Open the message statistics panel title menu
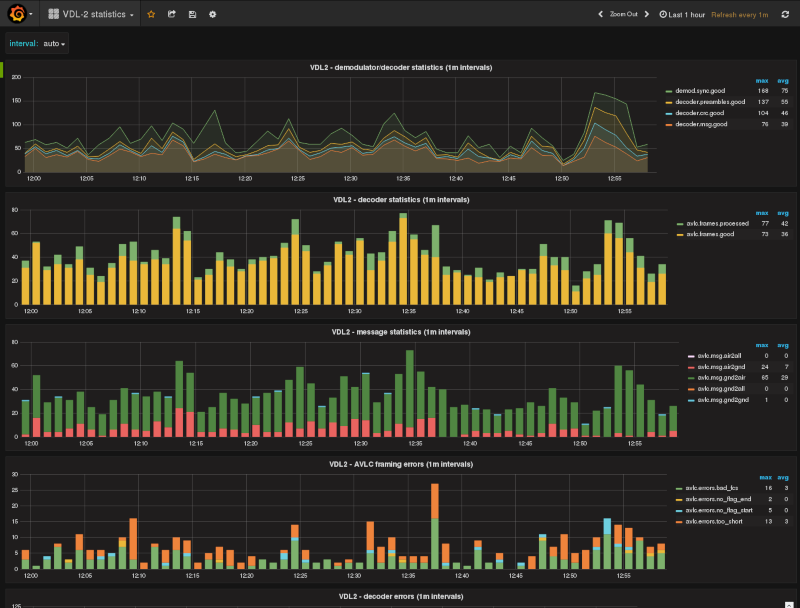Viewport: 800px width, 608px height. [401, 332]
